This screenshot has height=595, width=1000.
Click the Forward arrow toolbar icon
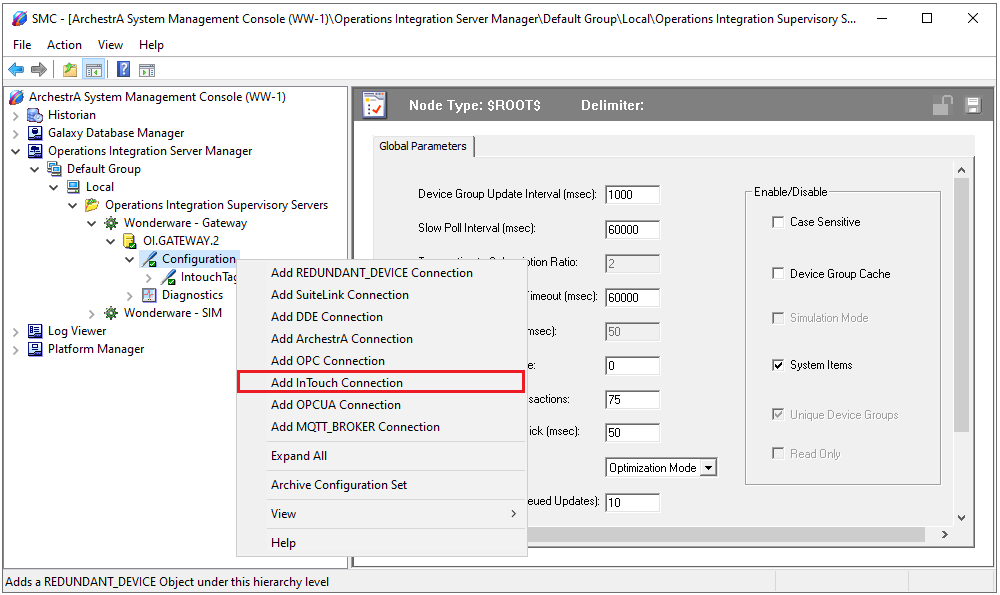(x=39, y=70)
